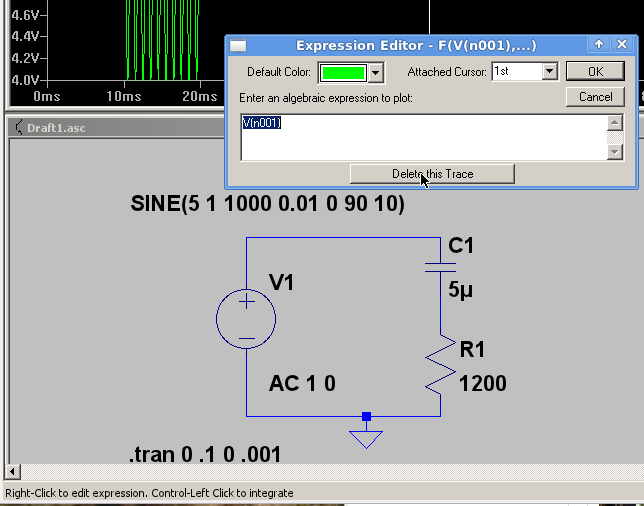
Task: Close the Expression Editor with X button
Action: 622,45
